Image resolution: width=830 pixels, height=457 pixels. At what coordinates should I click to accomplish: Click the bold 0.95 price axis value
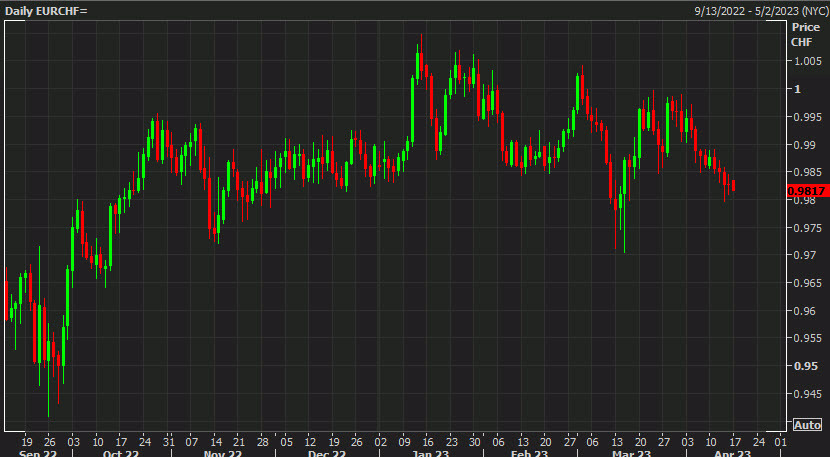coord(806,366)
